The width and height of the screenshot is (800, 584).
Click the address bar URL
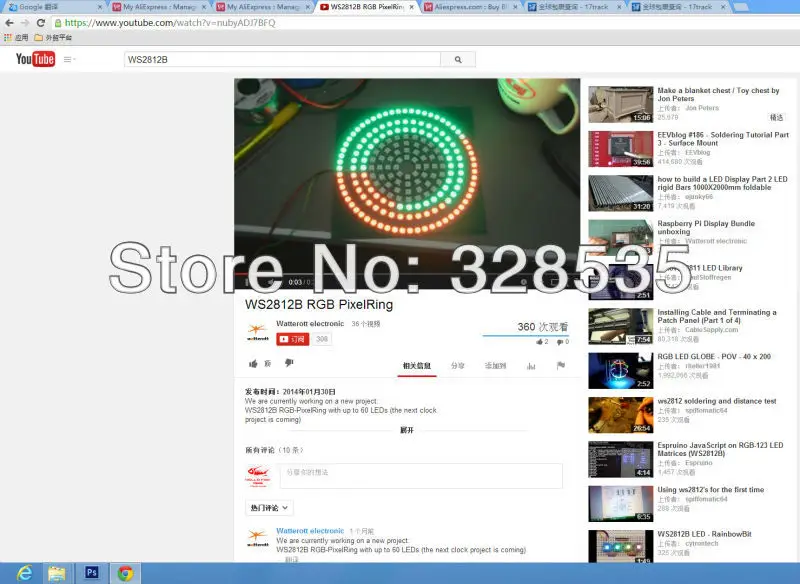pos(170,23)
